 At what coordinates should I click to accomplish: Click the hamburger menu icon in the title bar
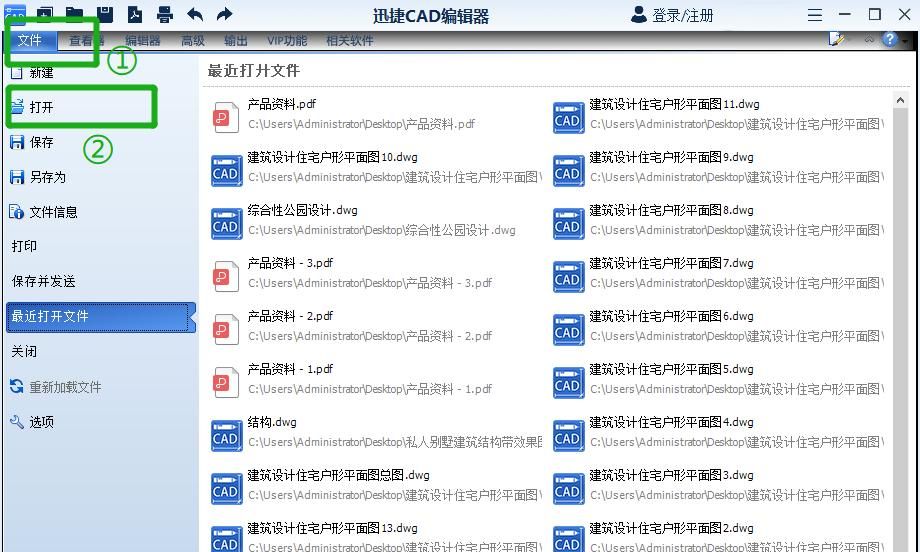(815, 15)
